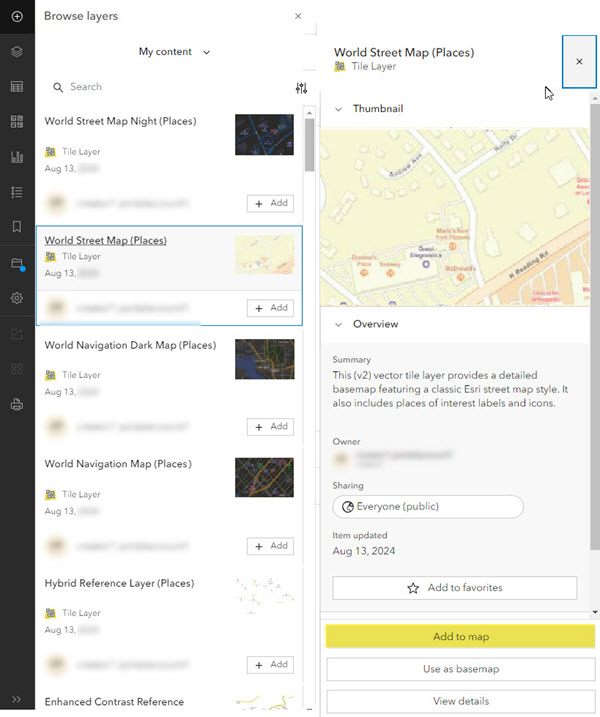Click the World Street Map Night thumbnail
600x717 pixels.
(x=264, y=135)
